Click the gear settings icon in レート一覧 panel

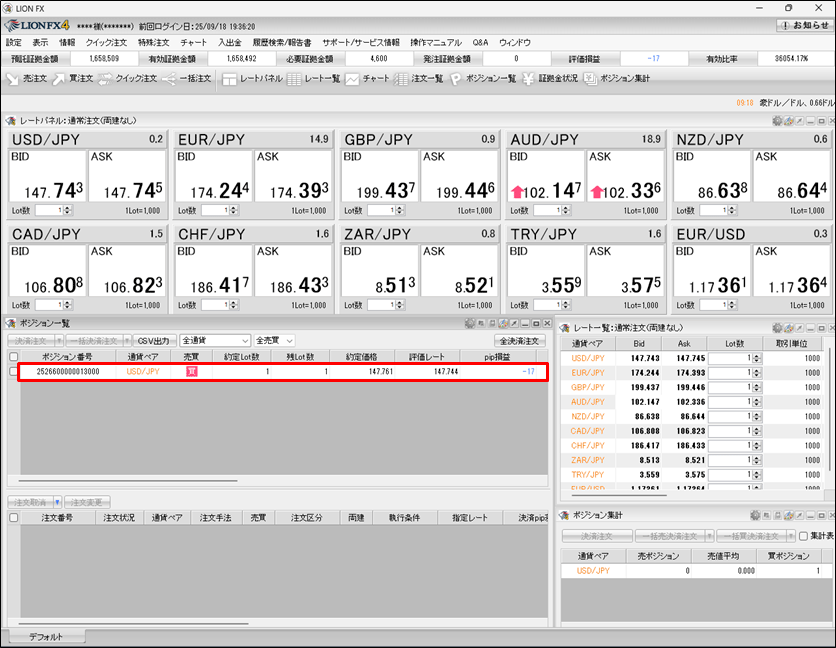pyautogui.click(x=778, y=327)
